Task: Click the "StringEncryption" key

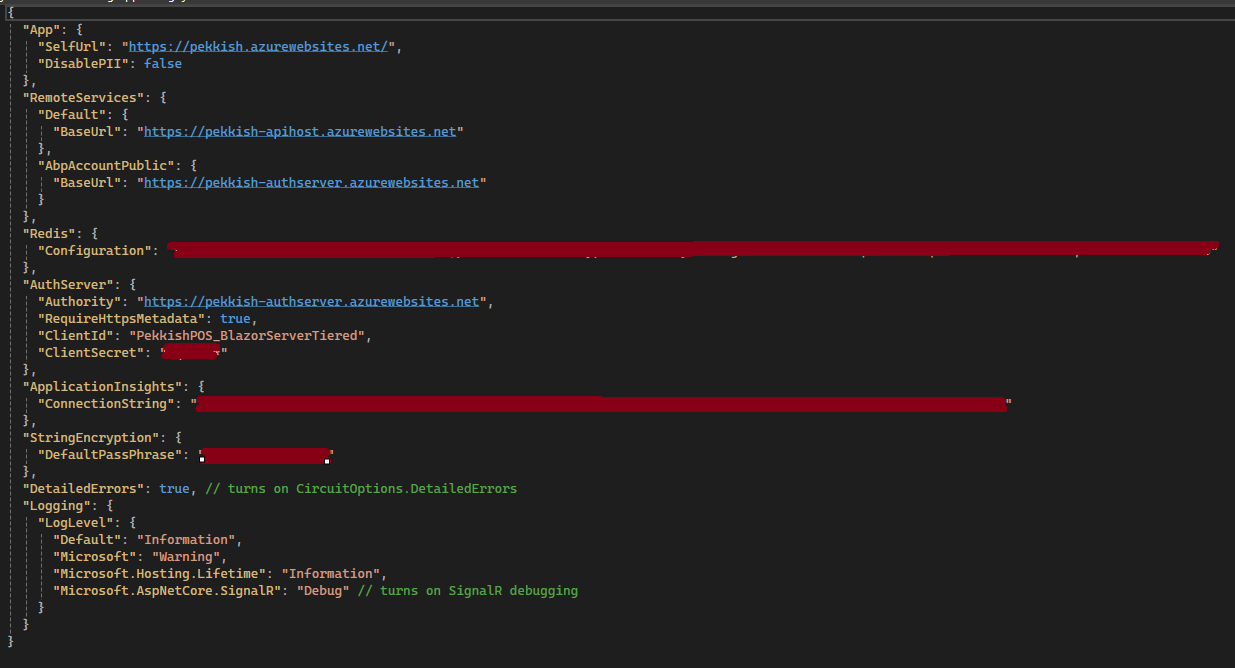Action: pyautogui.click(x=87, y=437)
